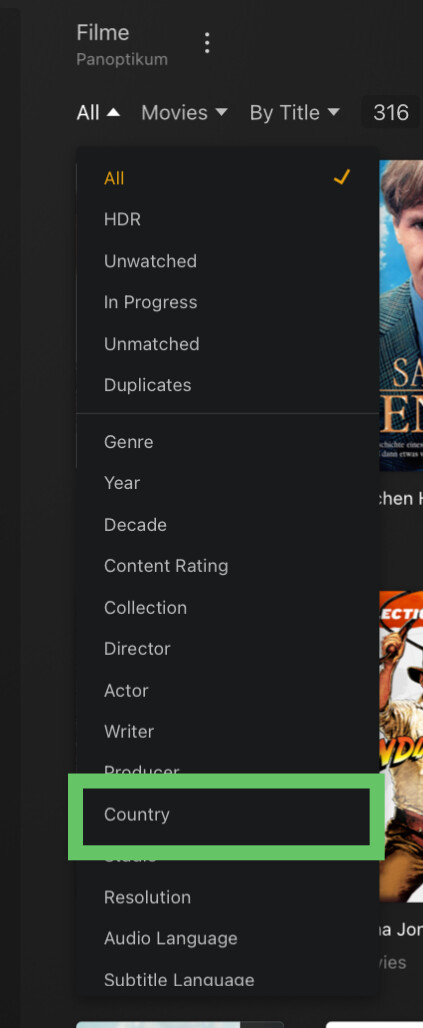Viewport: 423px width, 1028px height.
Task: Select Content Rating filter
Action: click(x=228, y=566)
